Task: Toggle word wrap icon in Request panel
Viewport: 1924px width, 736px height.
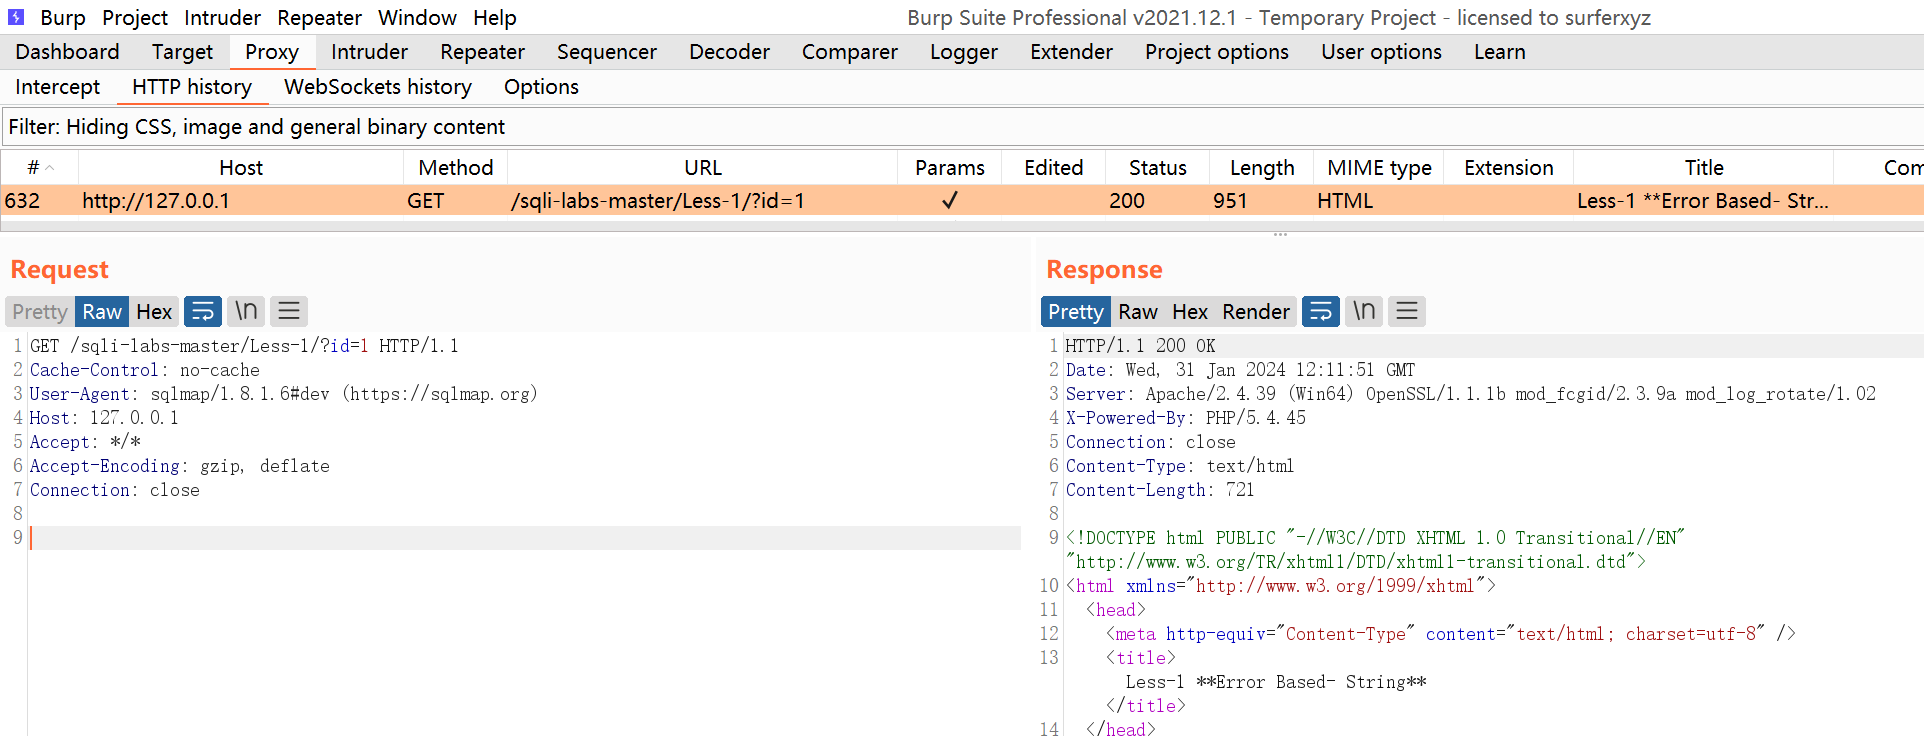Action: click(203, 312)
